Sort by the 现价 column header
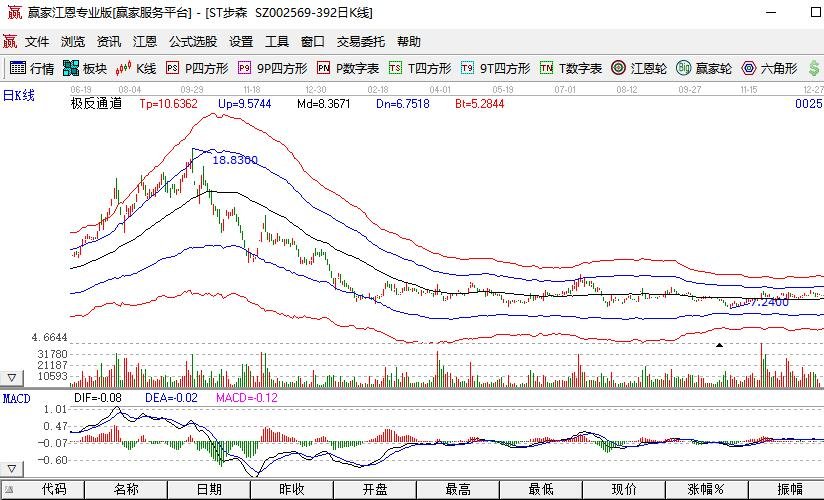 point(624,489)
